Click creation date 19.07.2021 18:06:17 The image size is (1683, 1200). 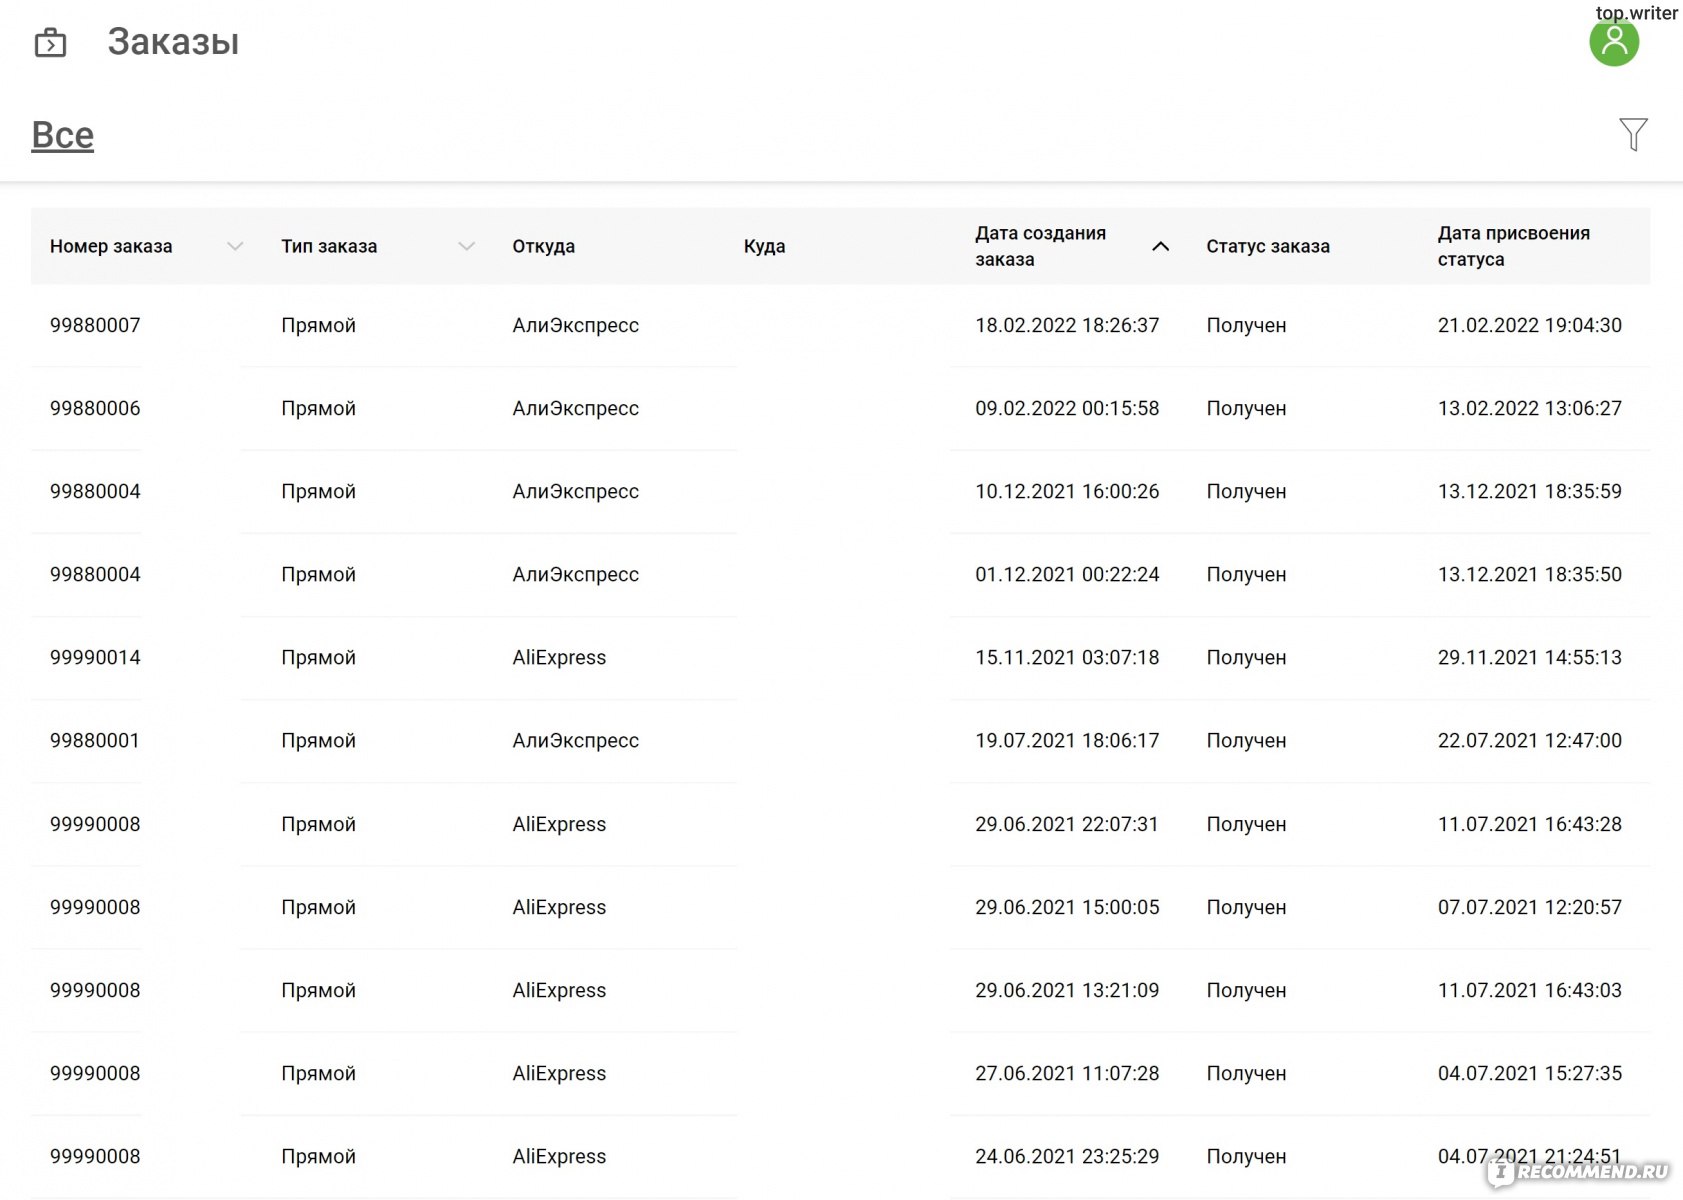coord(1067,740)
